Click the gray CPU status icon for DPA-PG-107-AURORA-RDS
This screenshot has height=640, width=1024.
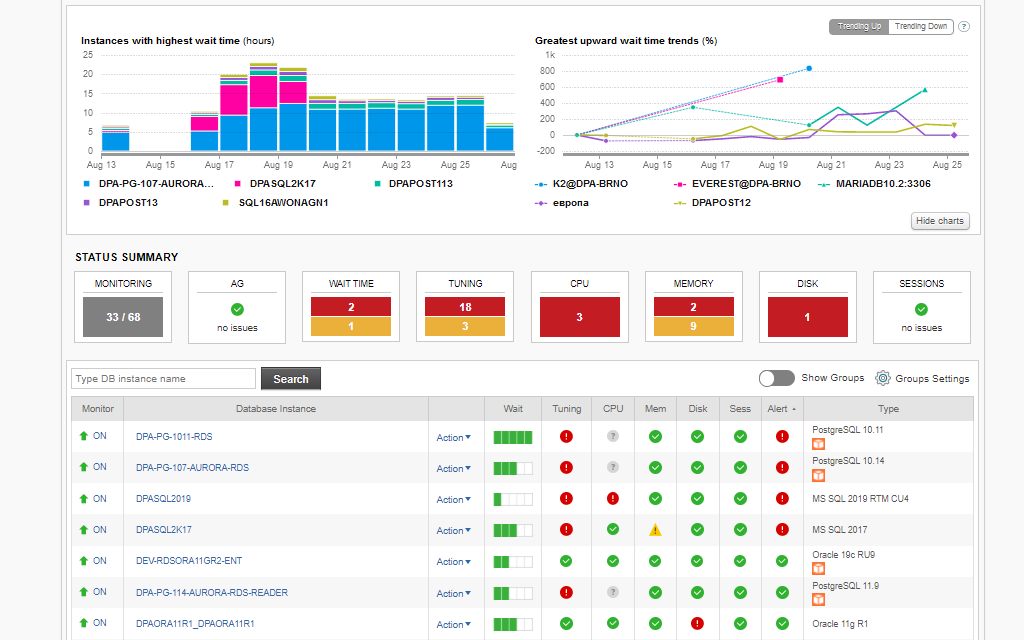613,467
